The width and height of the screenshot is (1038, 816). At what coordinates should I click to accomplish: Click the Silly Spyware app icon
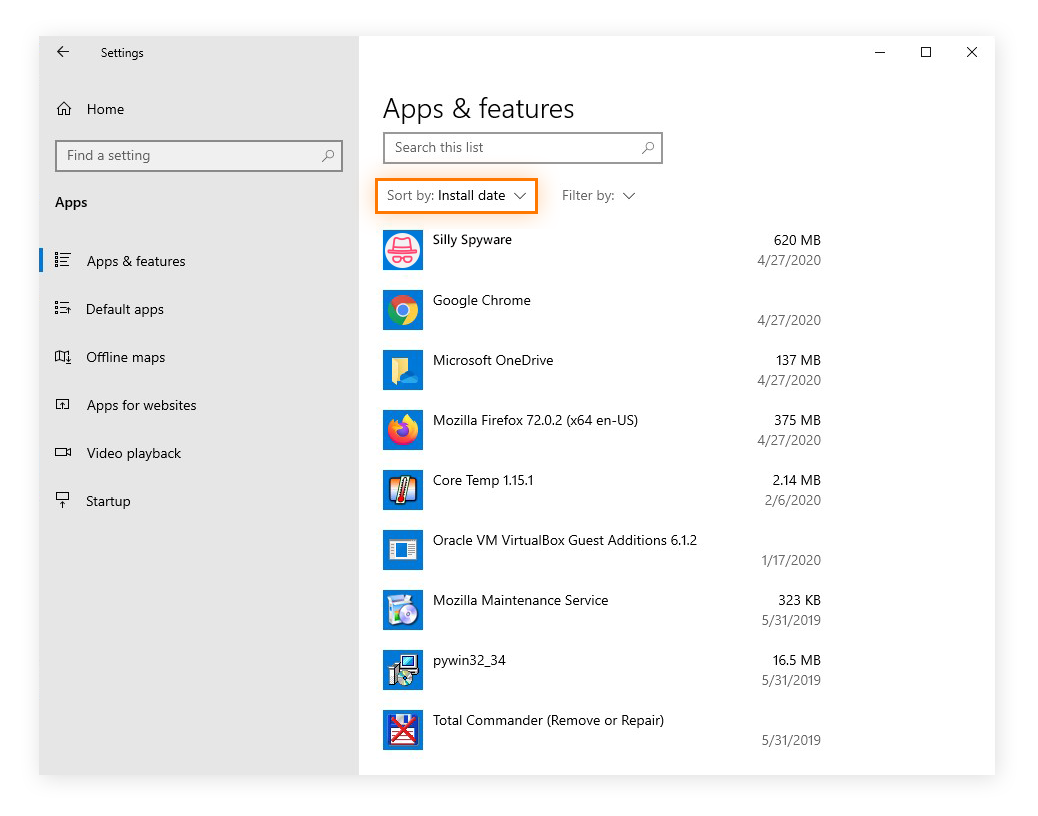click(x=402, y=249)
